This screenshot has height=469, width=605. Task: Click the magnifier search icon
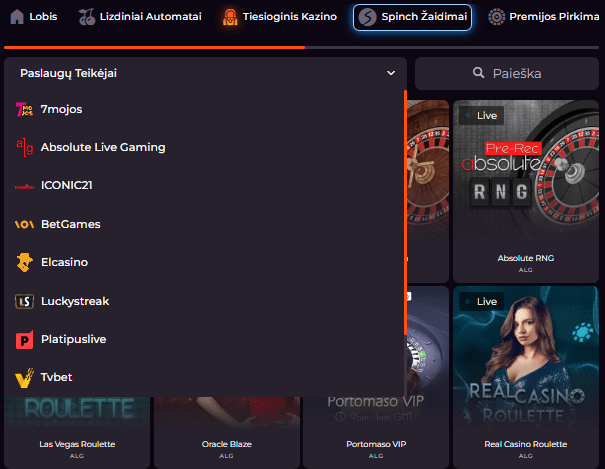click(478, 73)
